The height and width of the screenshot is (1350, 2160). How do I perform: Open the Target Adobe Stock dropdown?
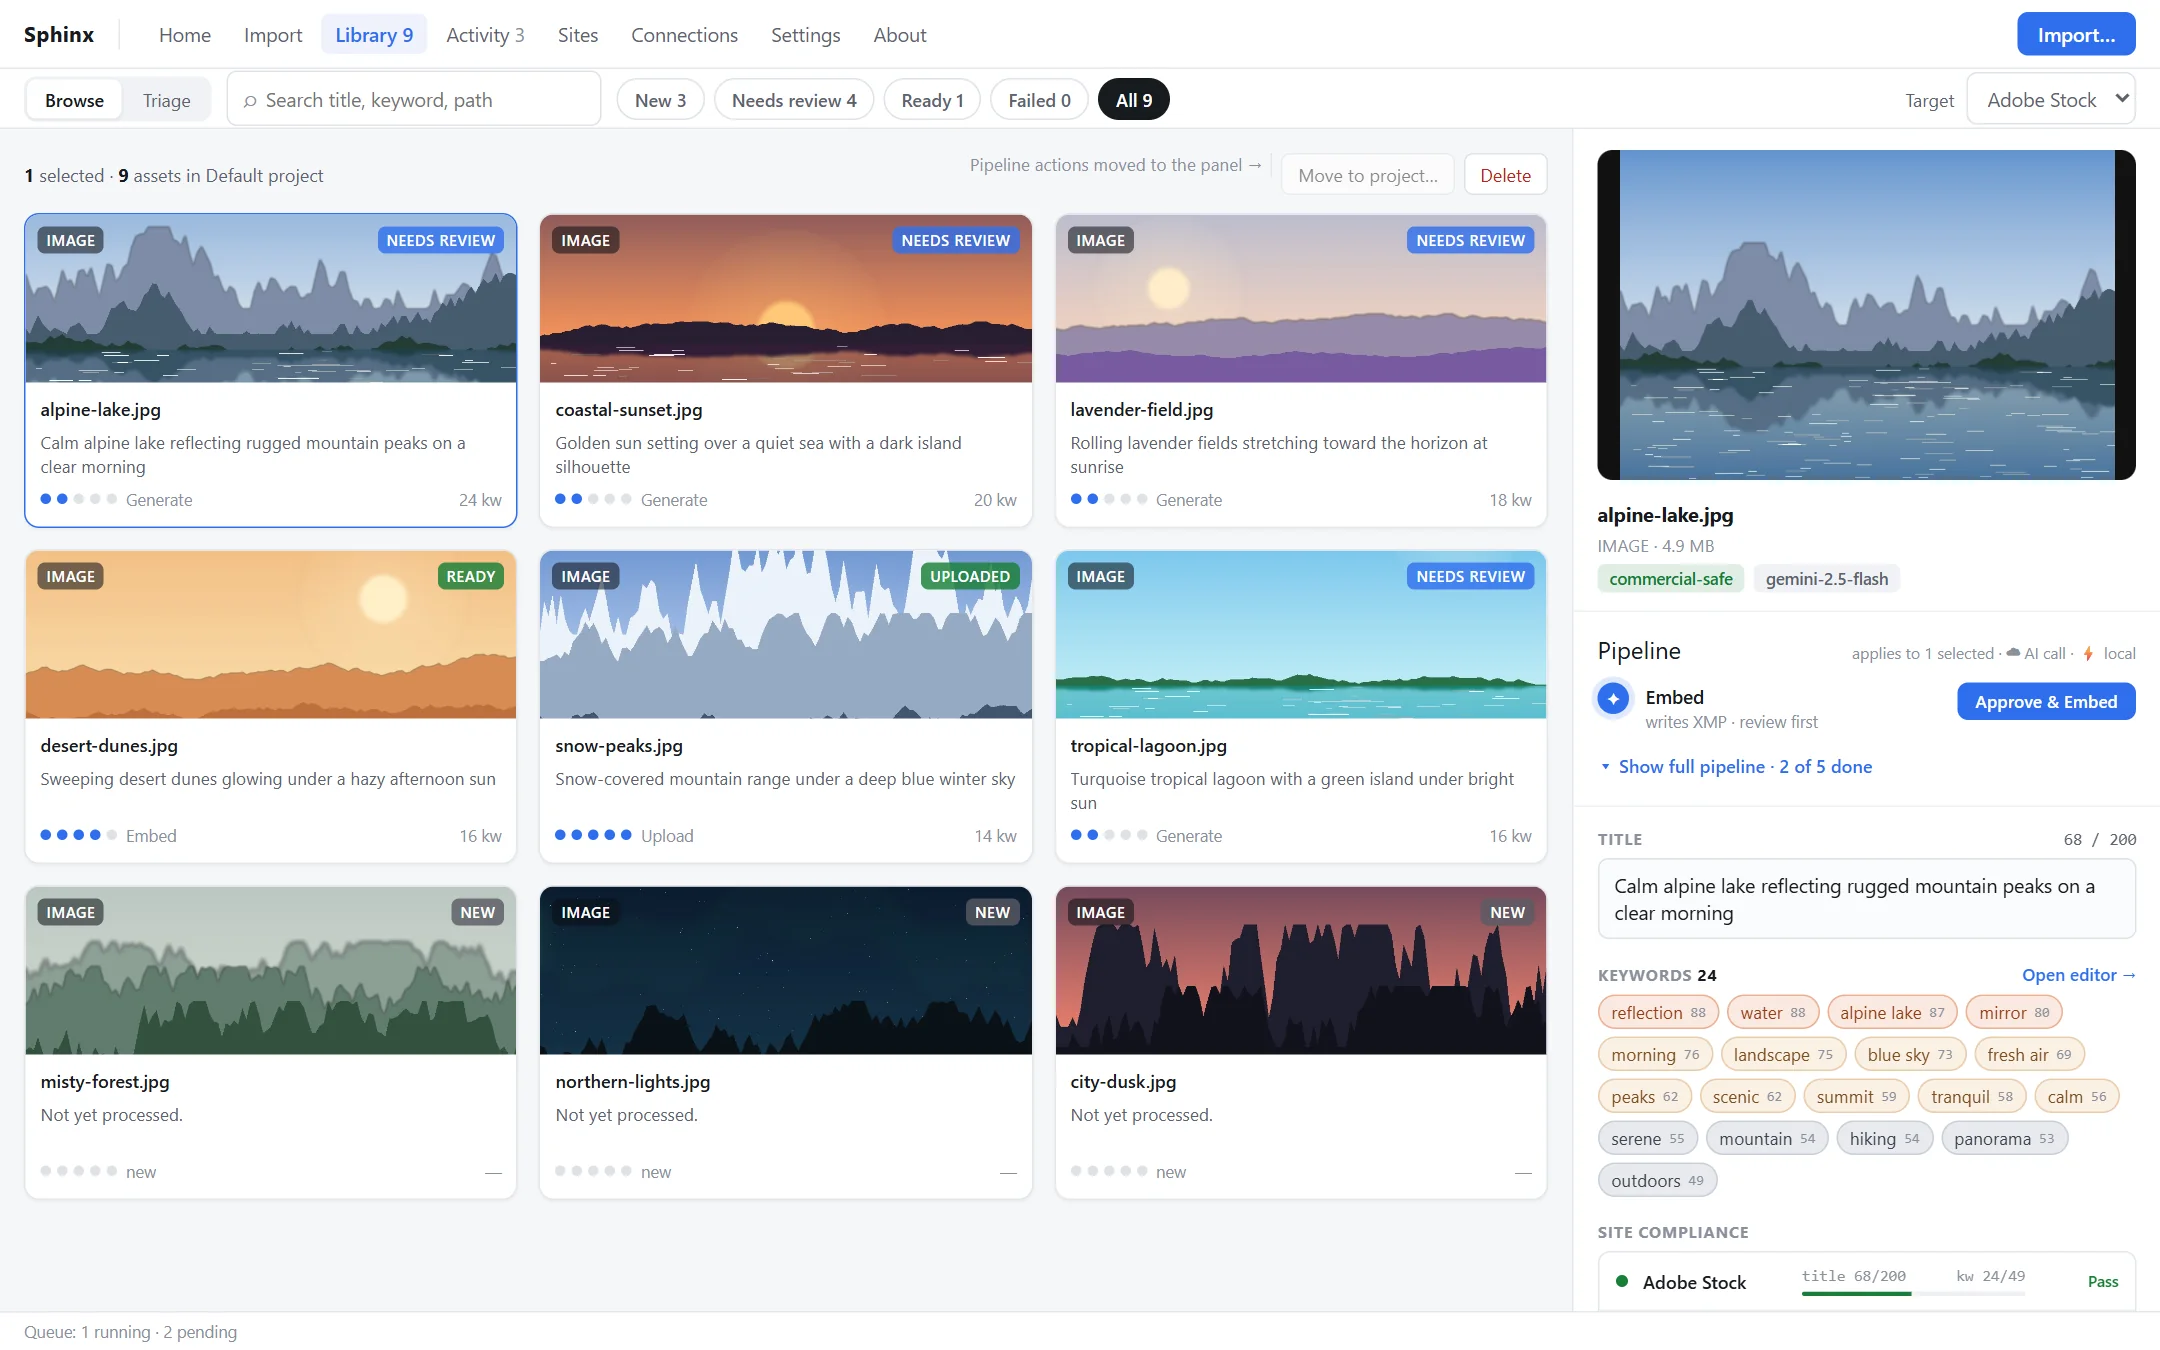2051,100
